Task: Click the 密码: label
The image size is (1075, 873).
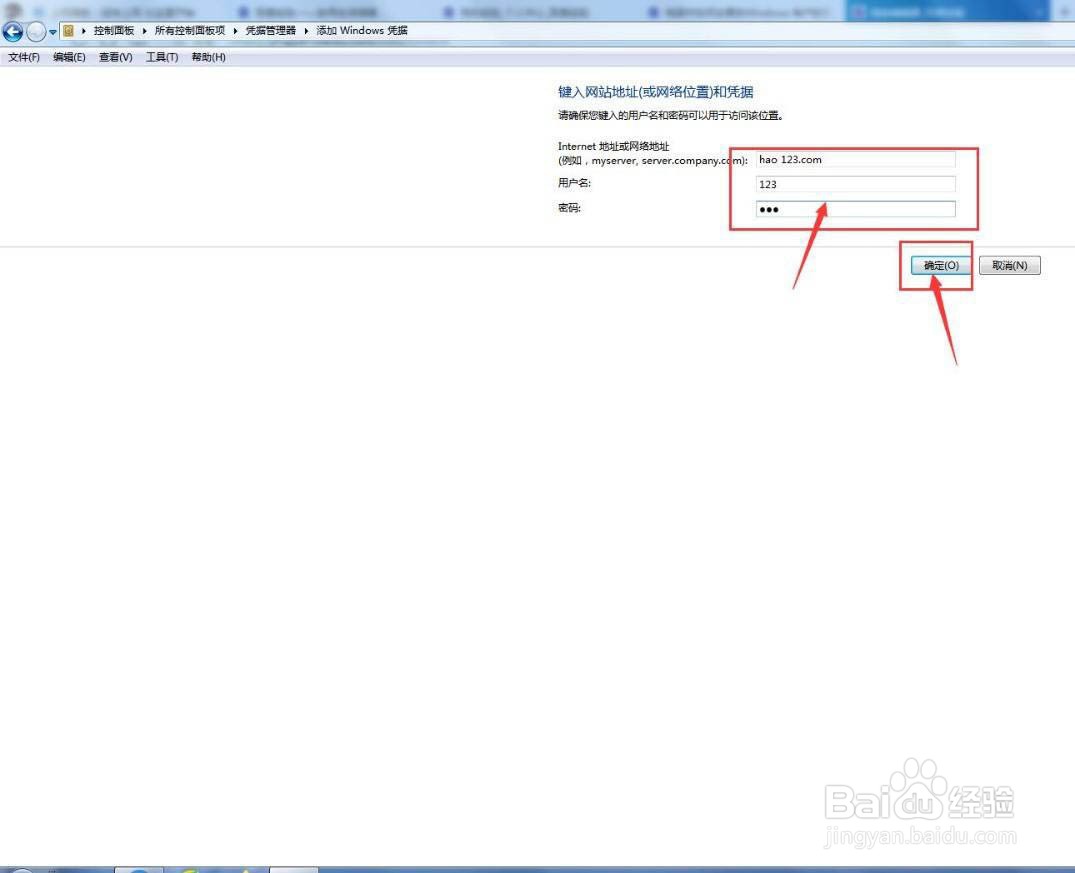Action: click(569, 208)
